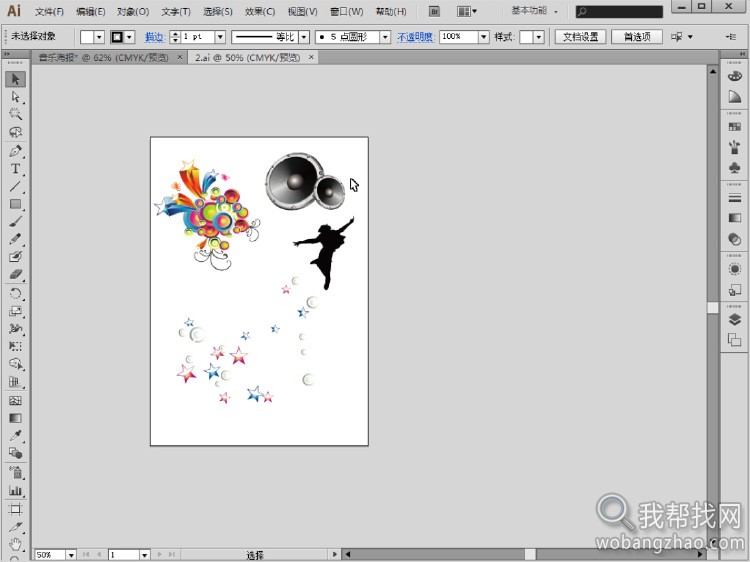The image size is (750, 562).
Task: Open the arrange documents dropdown
Action: [466, 11]
